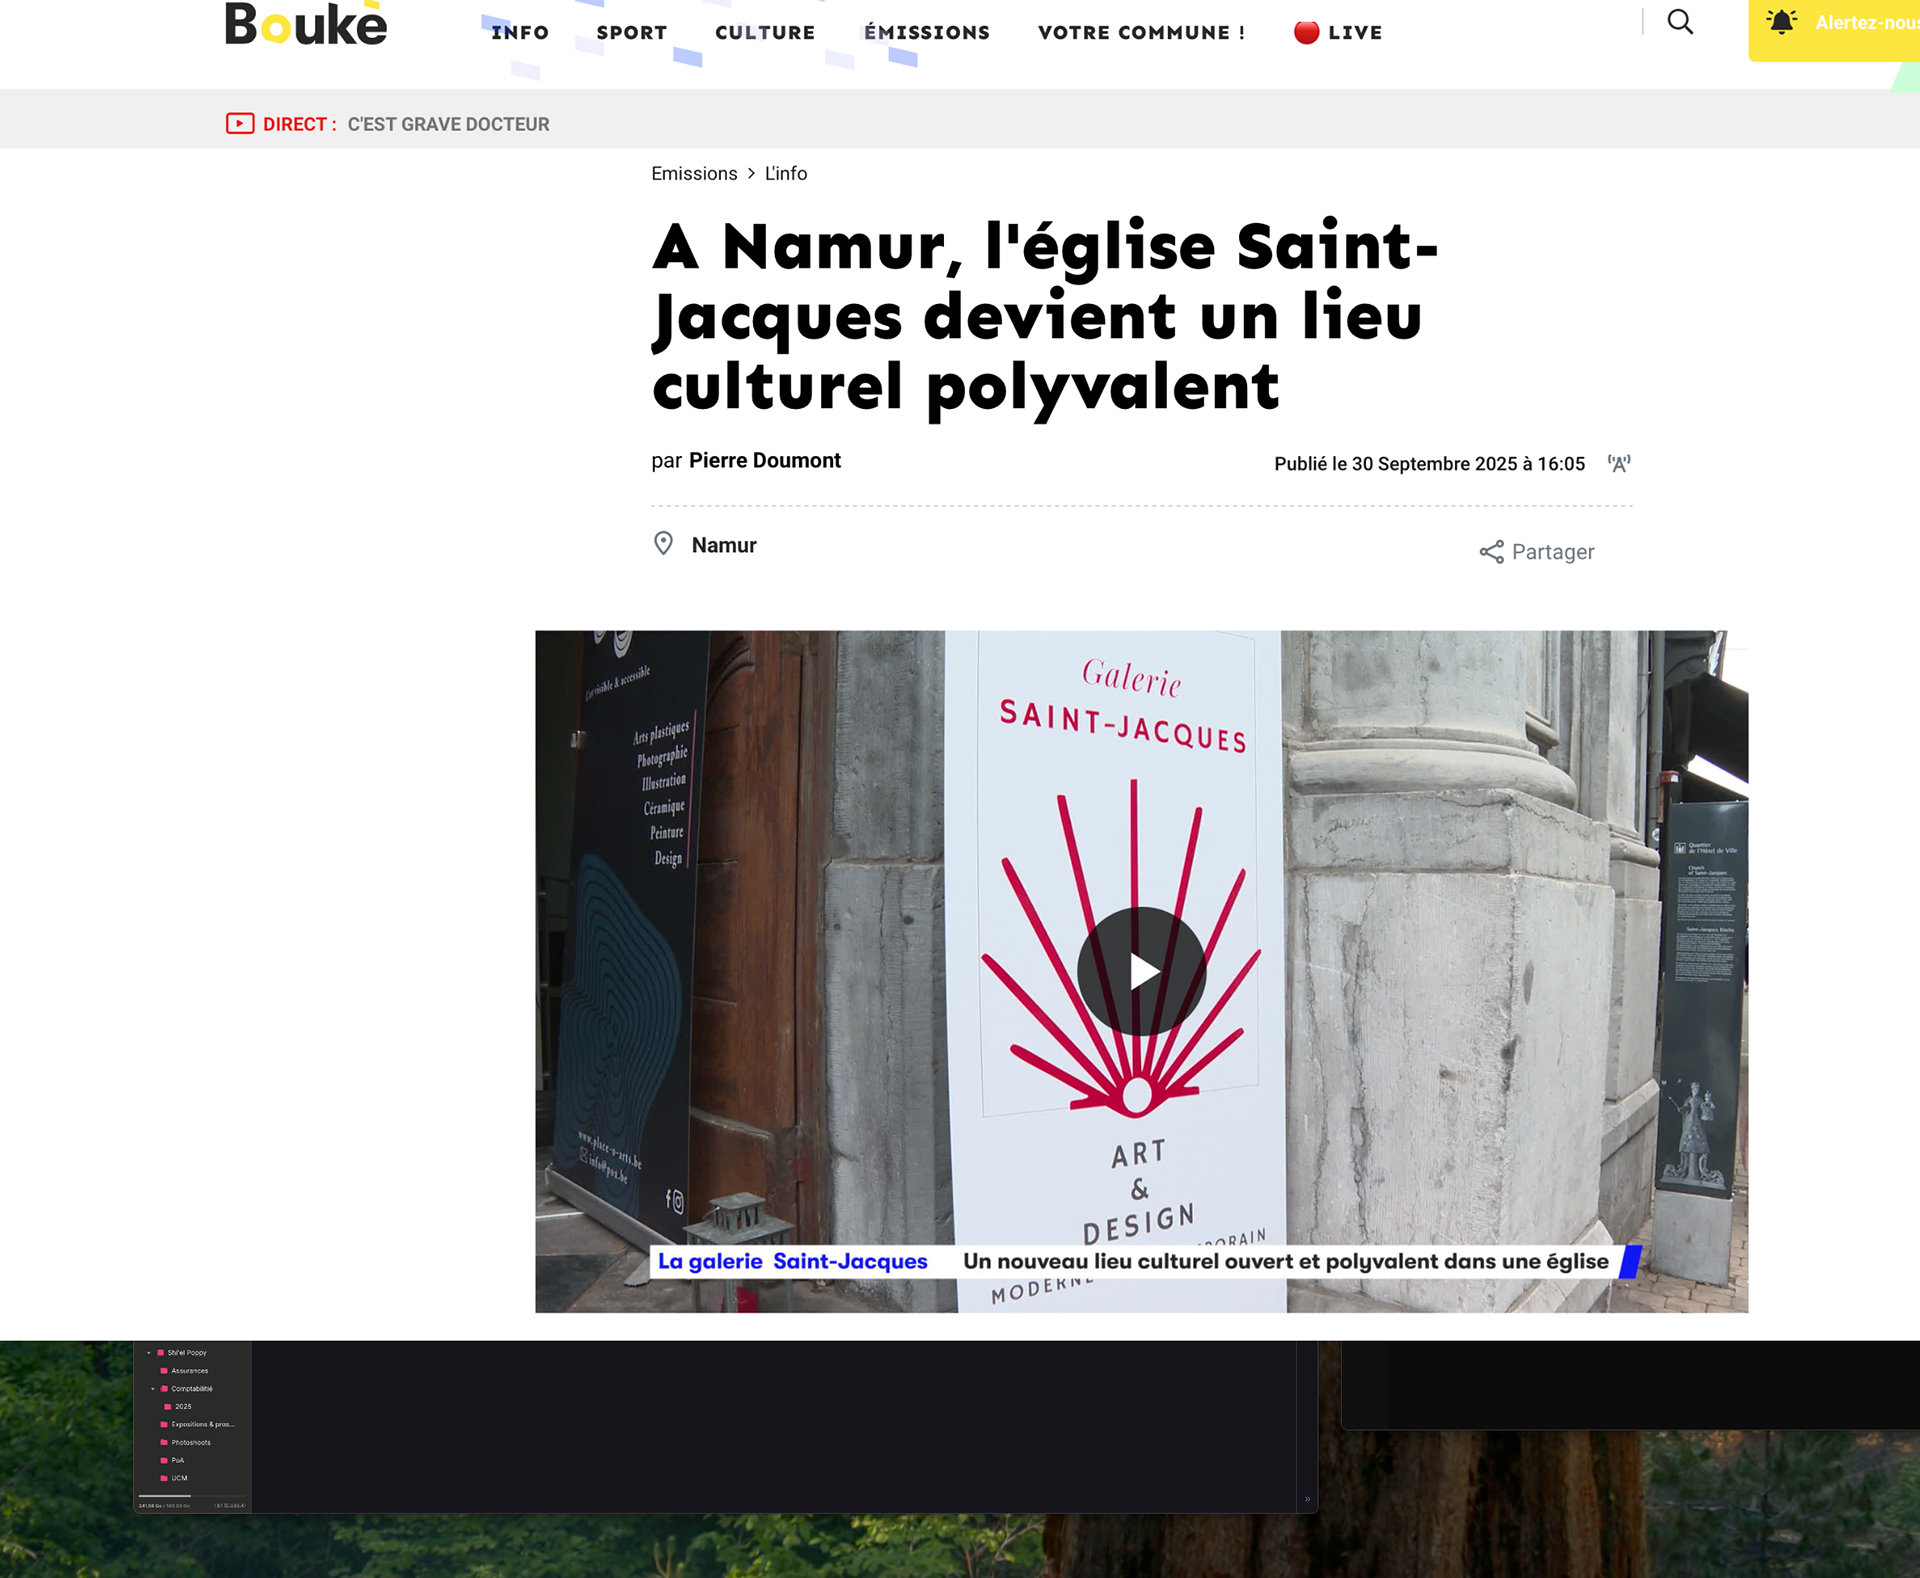Open the INFO menu
The image size is (1920, 1578).
(520, 32)
